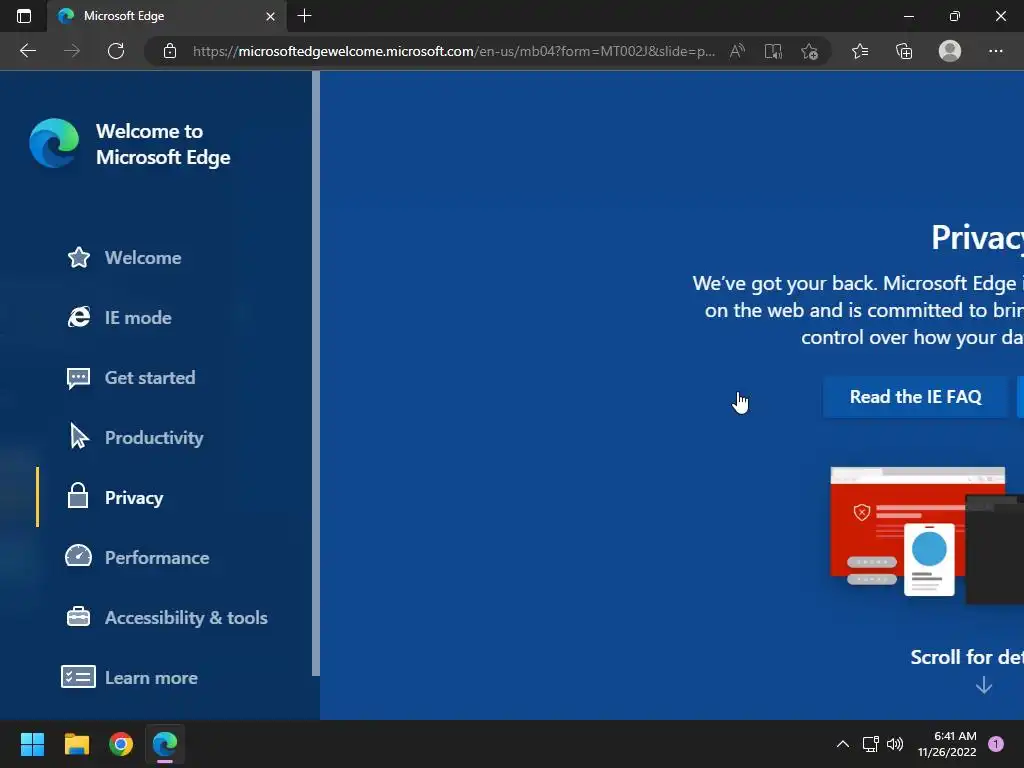Screen dimensions: 1024x768
Task: Click the Scroll for details down arrow
Action: [x=984, y=685]
